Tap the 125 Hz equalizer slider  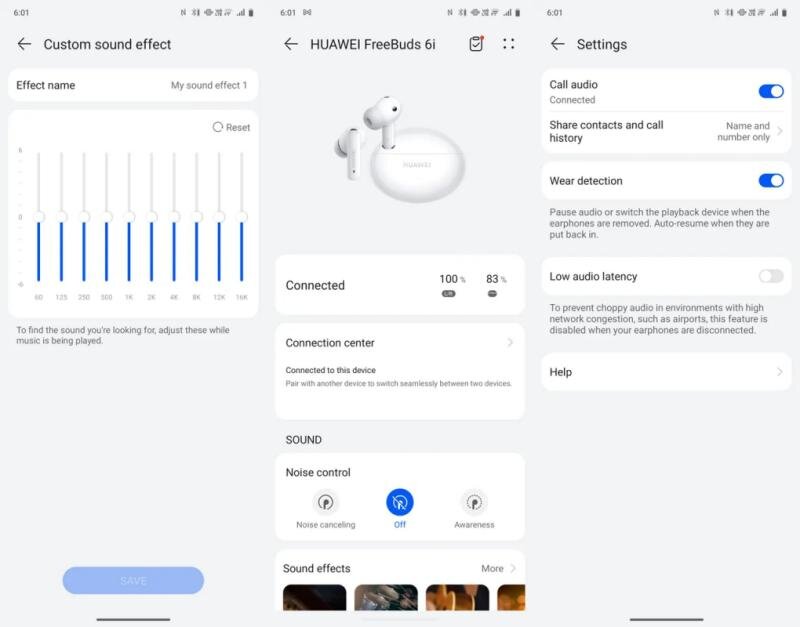(61, 217)
